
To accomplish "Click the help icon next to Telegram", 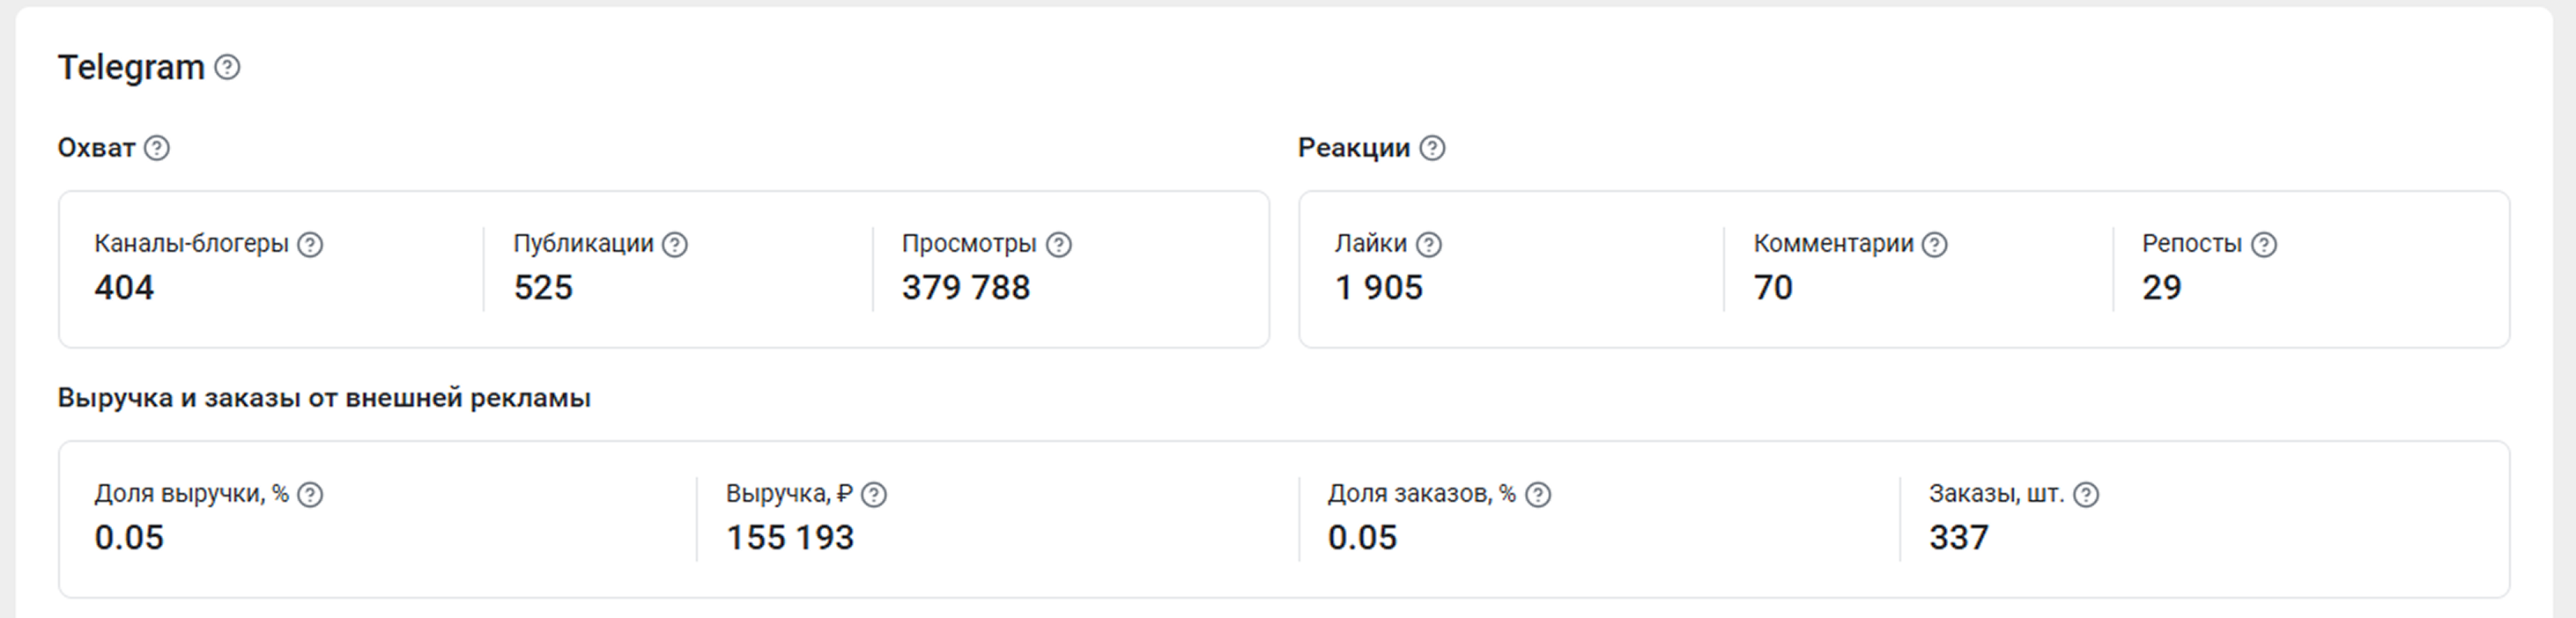I will coord(228,67).
